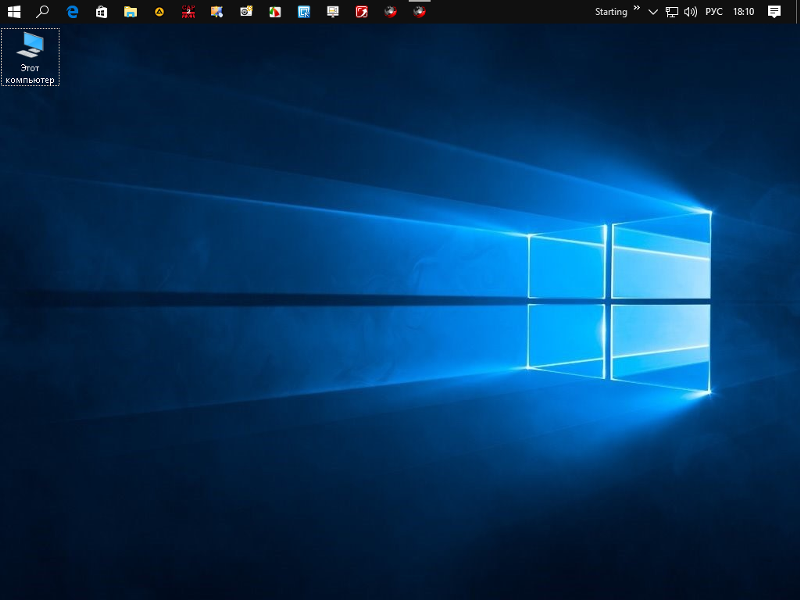Select the Этот компьютер desktop icon
This screenshot has height=600, width=800.
point(30,57)
